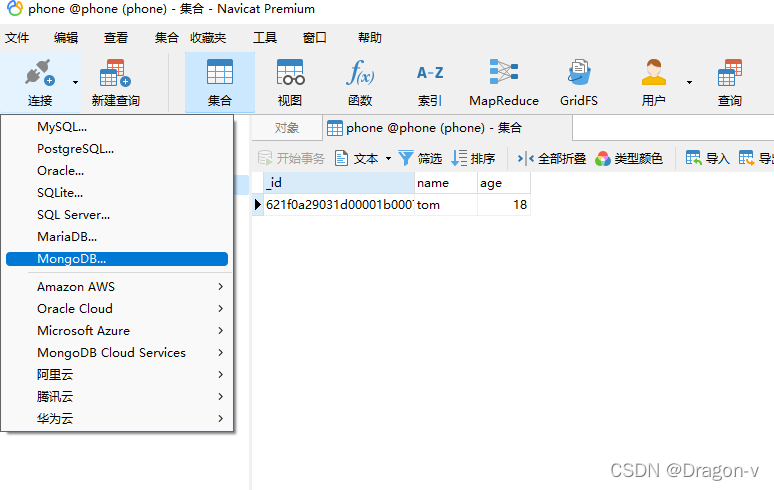Open the Index (索引) A-Z icon
This screenshot has height=490, width=774.
point(430,73)
